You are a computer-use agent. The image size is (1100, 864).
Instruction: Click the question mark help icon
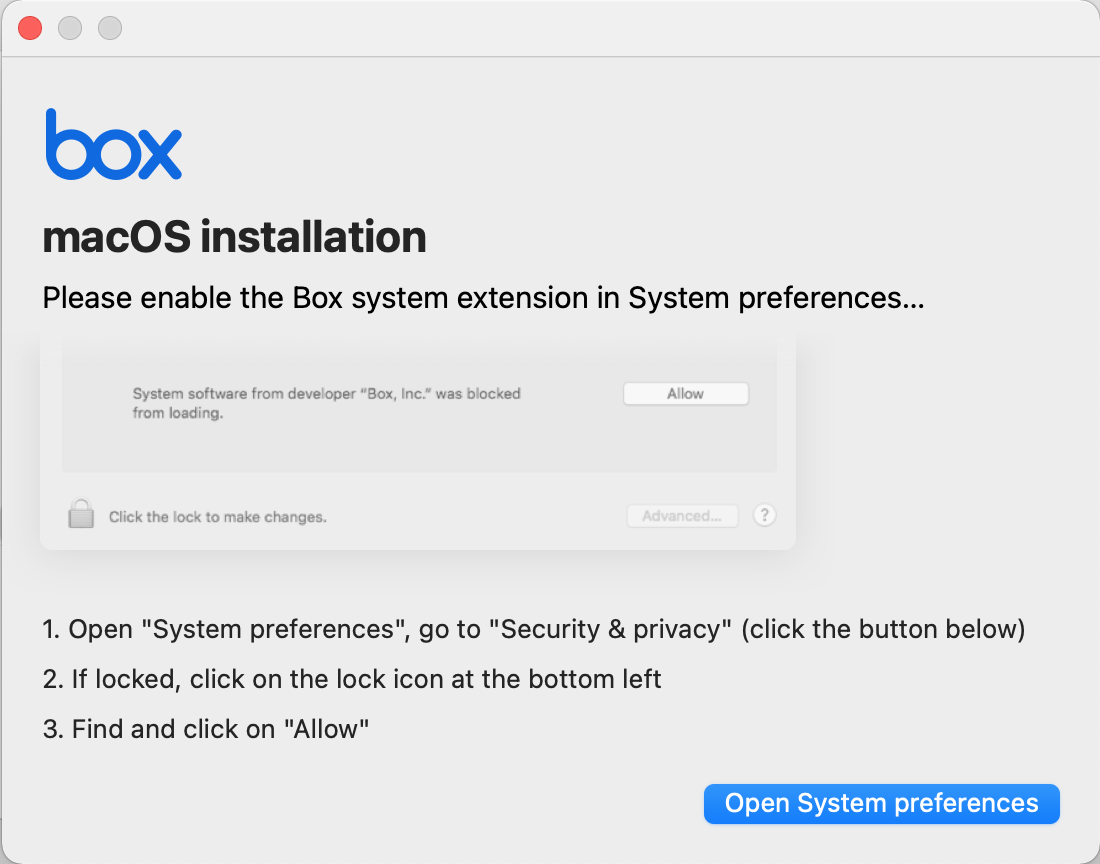point(764,515)
